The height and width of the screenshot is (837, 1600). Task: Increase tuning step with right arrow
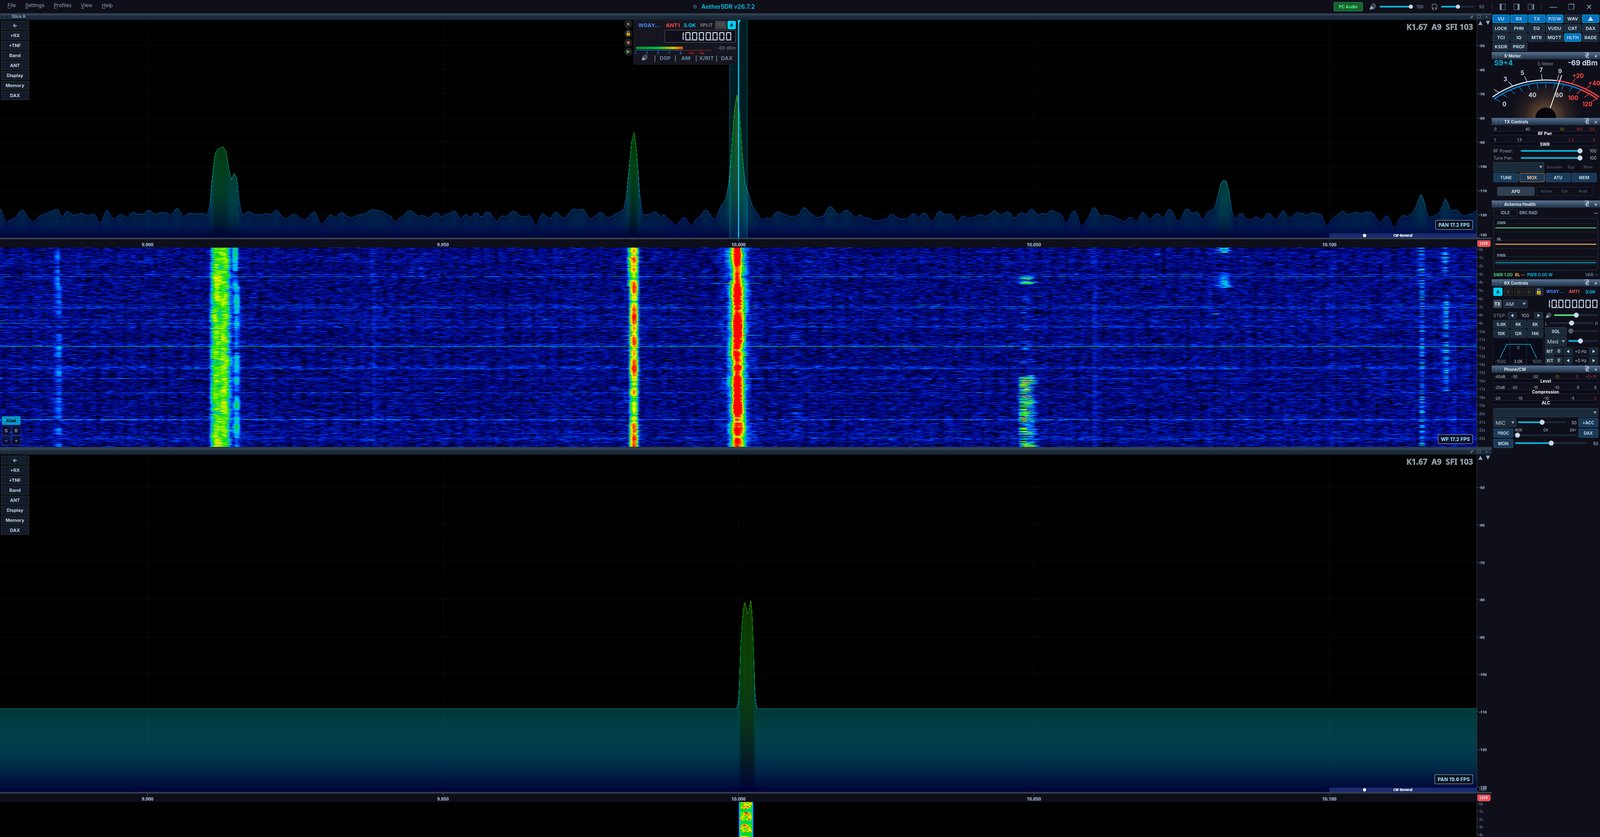click(1538, 315)
